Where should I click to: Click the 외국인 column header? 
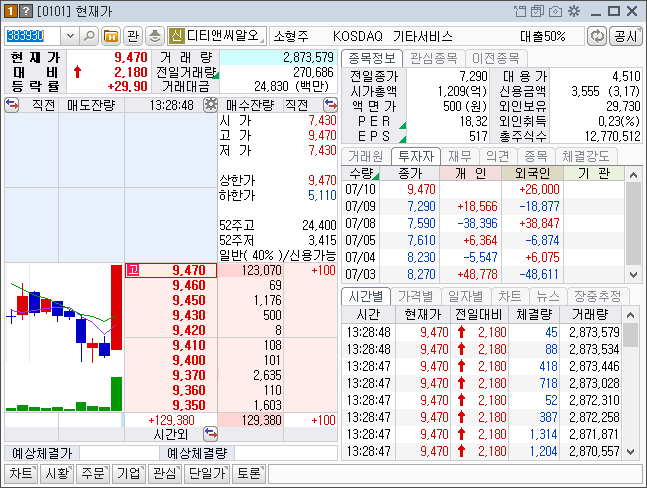(532, 173)
